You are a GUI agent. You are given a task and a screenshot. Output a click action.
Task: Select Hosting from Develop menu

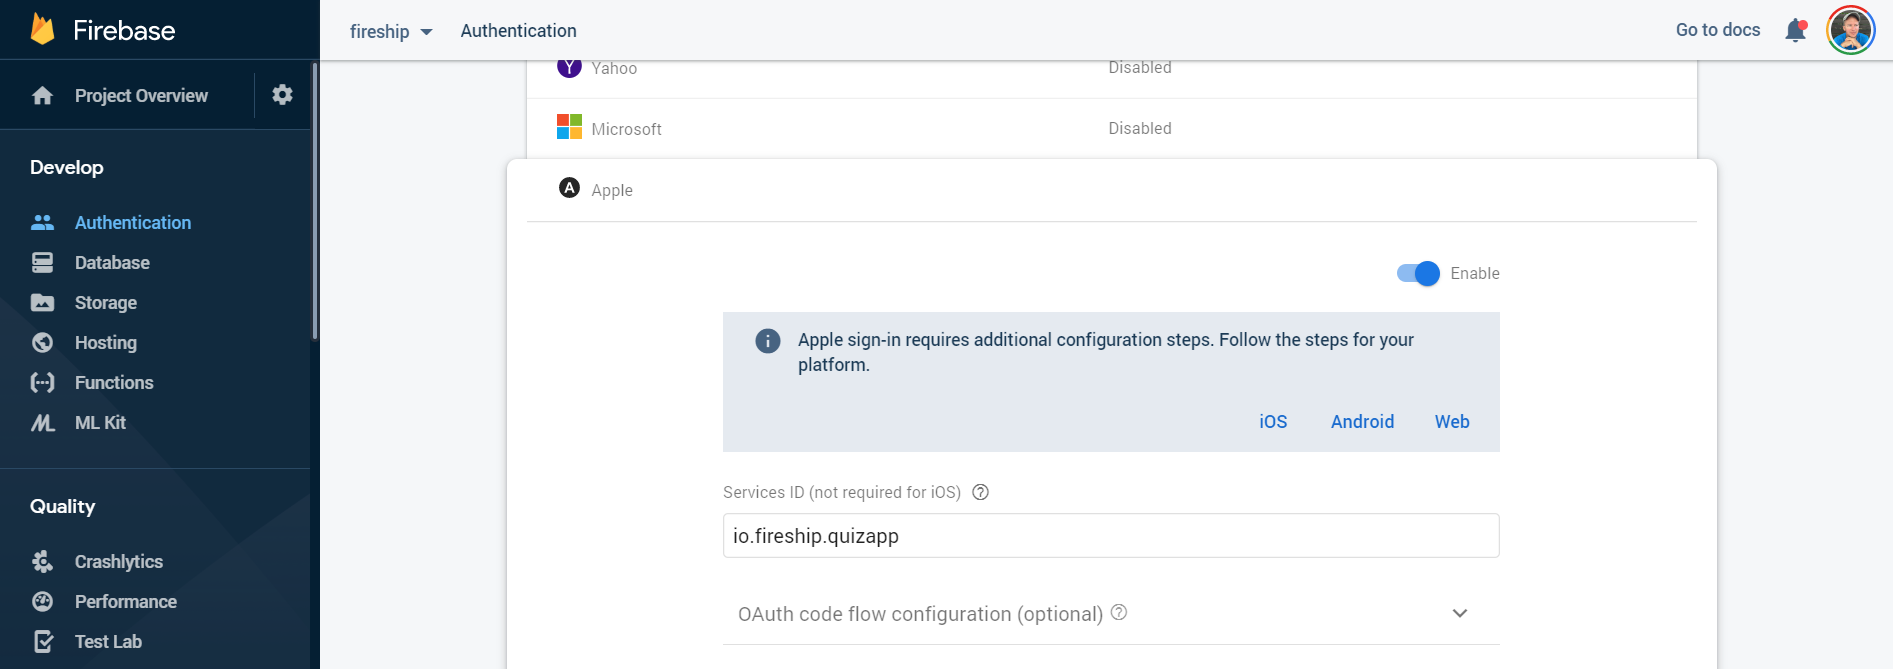point(105,343)
